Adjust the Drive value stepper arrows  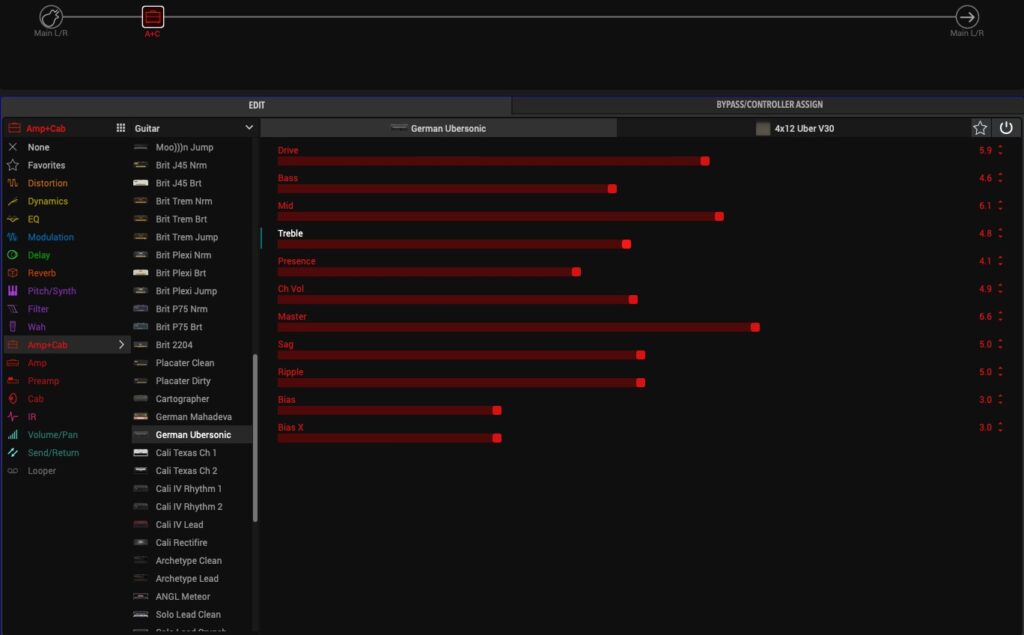pyautogui.click(x=1000, y=151)
